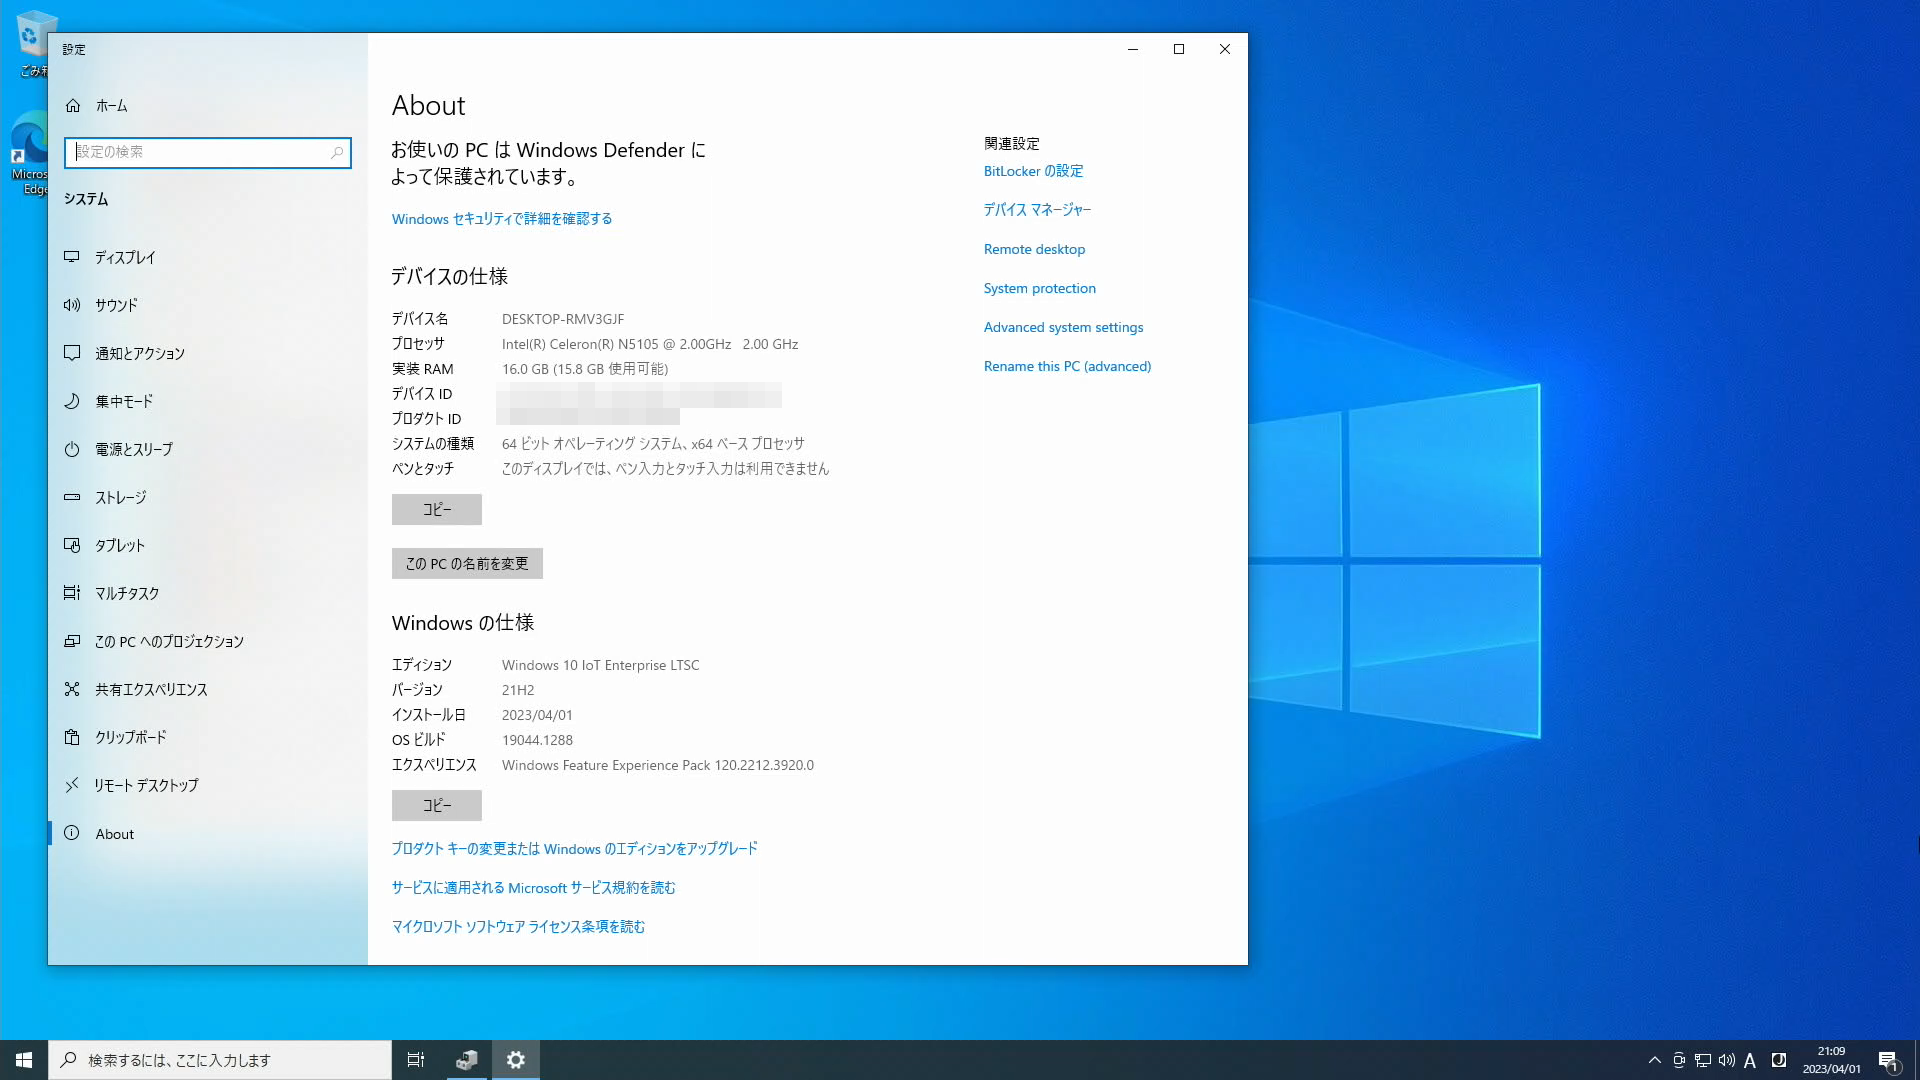Click the クリップボード icon
The image size is (1920, 1080).
coord(72,737)
